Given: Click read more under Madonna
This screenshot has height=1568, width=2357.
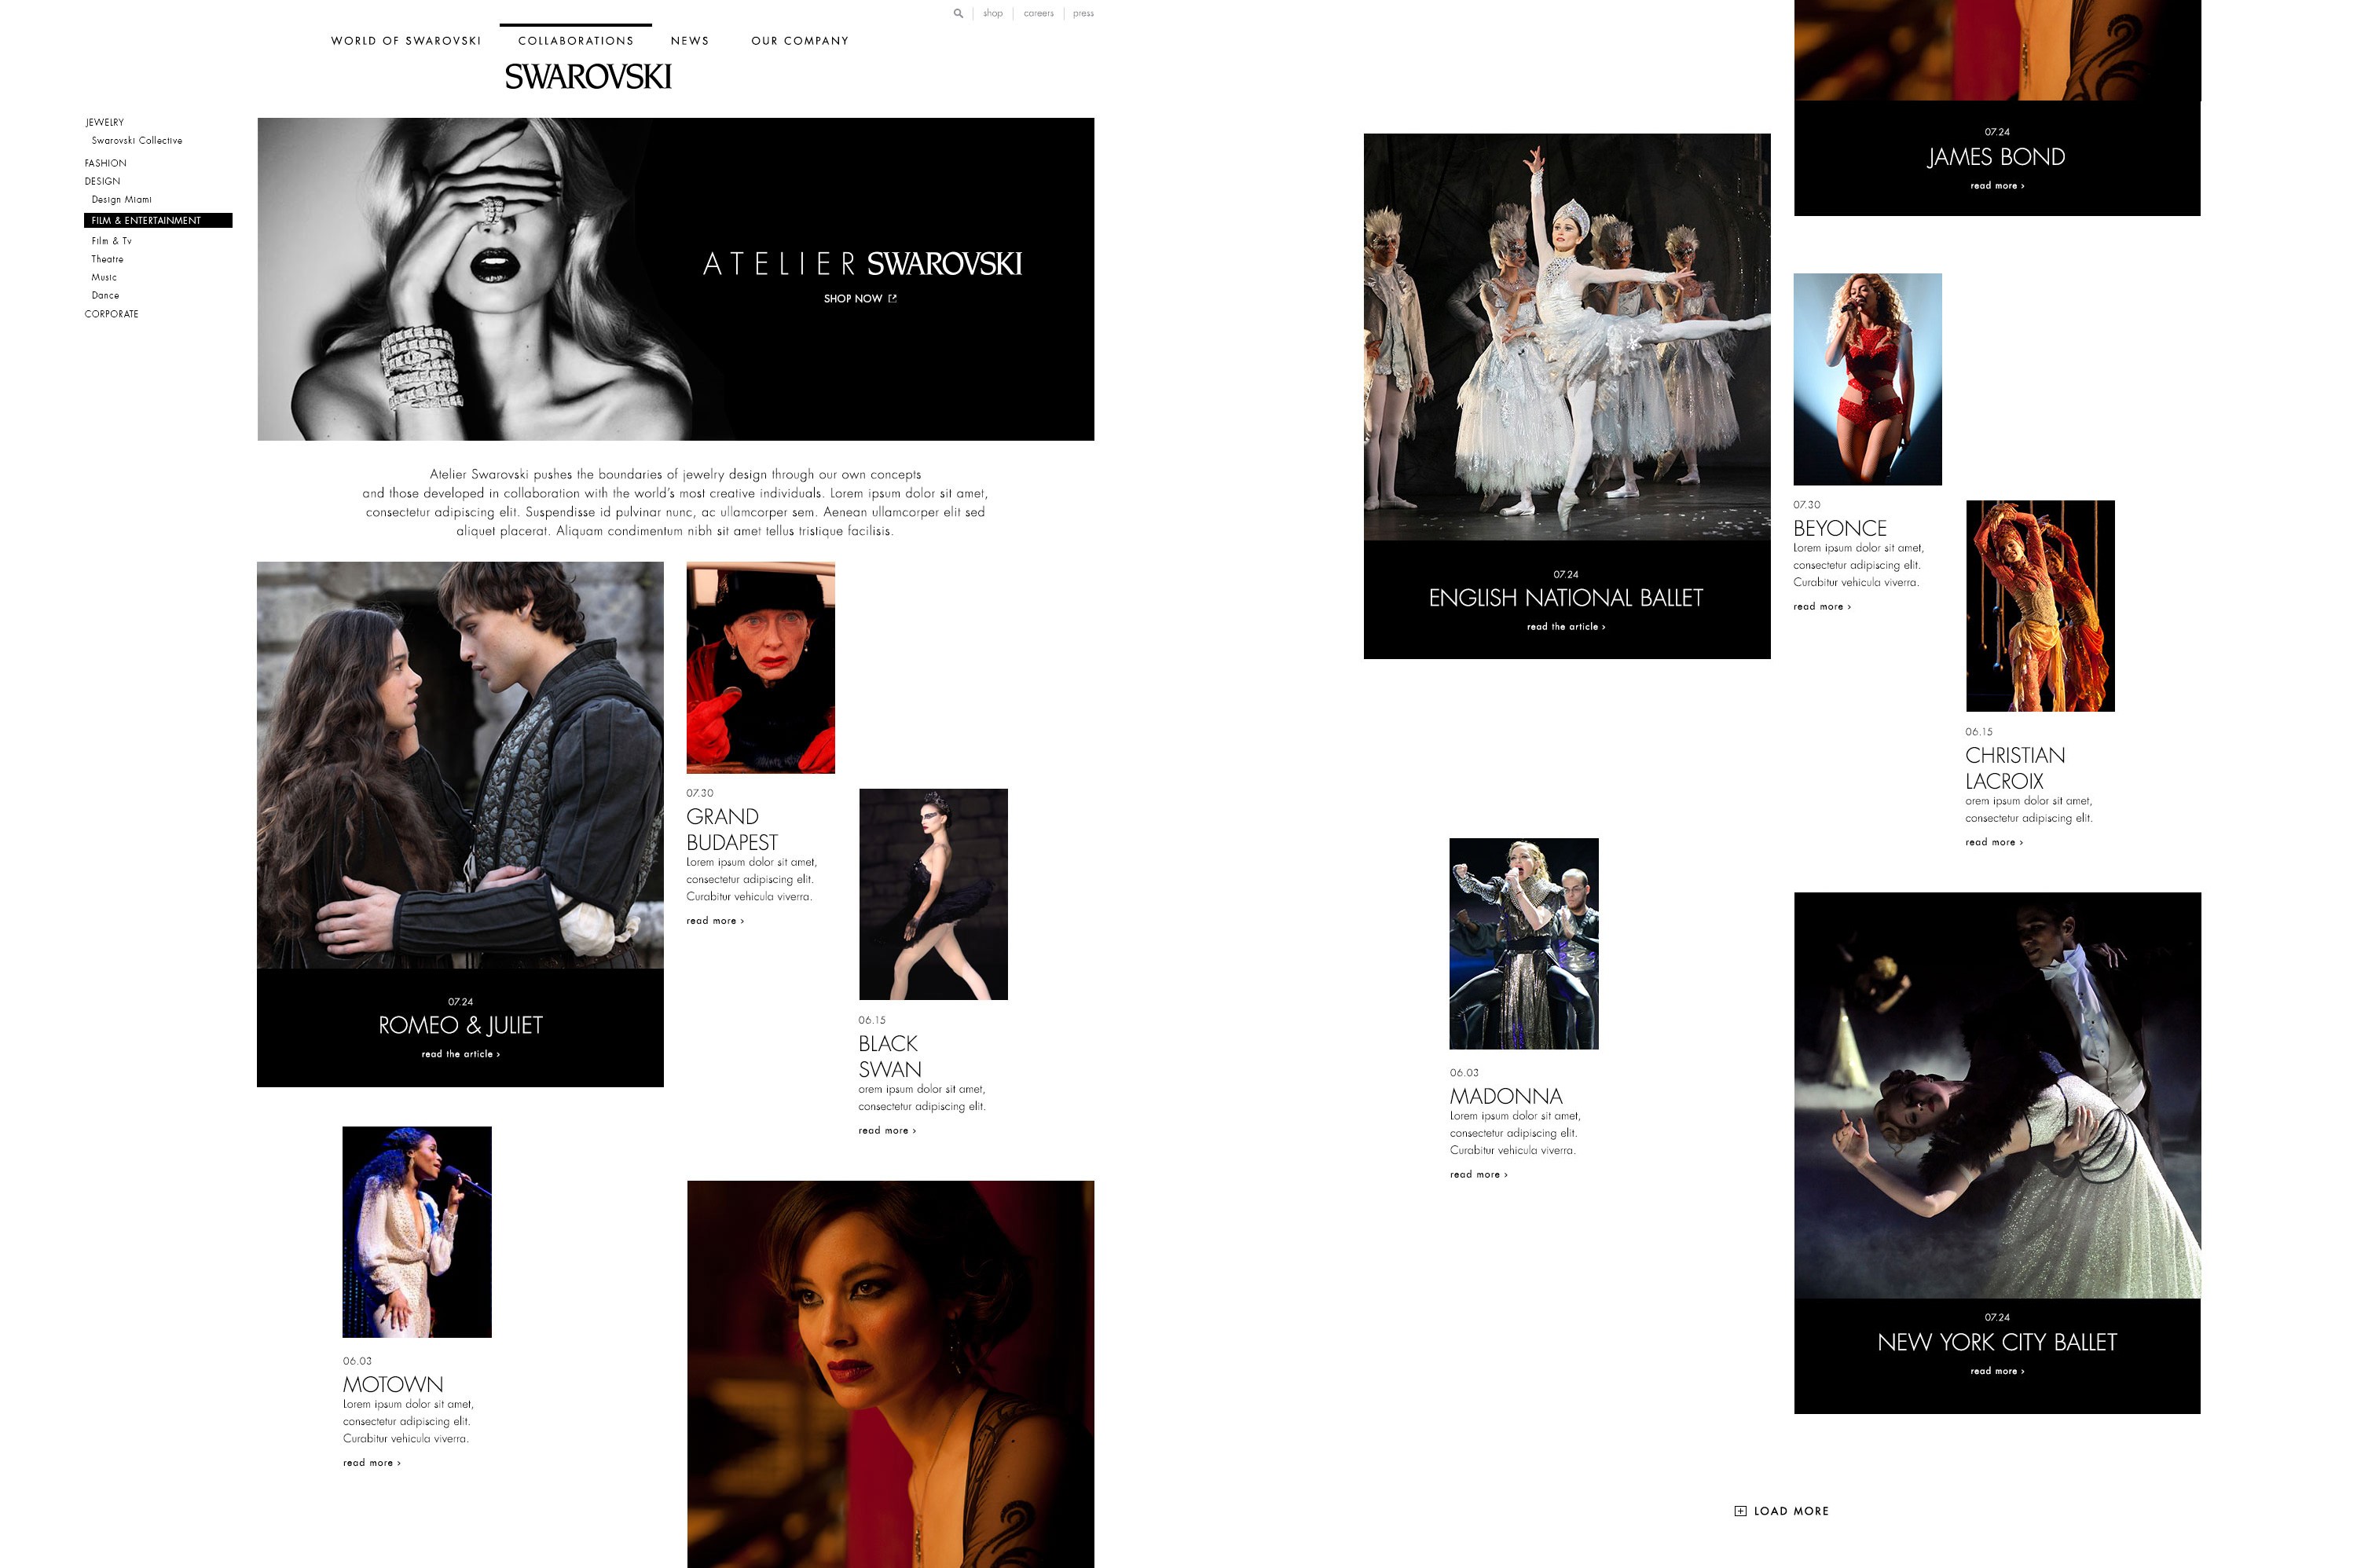Looking at the screenshot, I should (1477, 1175).
